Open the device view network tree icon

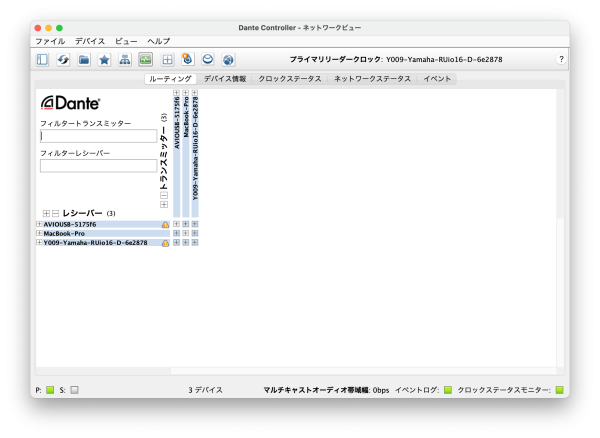[x=125, y=60]
